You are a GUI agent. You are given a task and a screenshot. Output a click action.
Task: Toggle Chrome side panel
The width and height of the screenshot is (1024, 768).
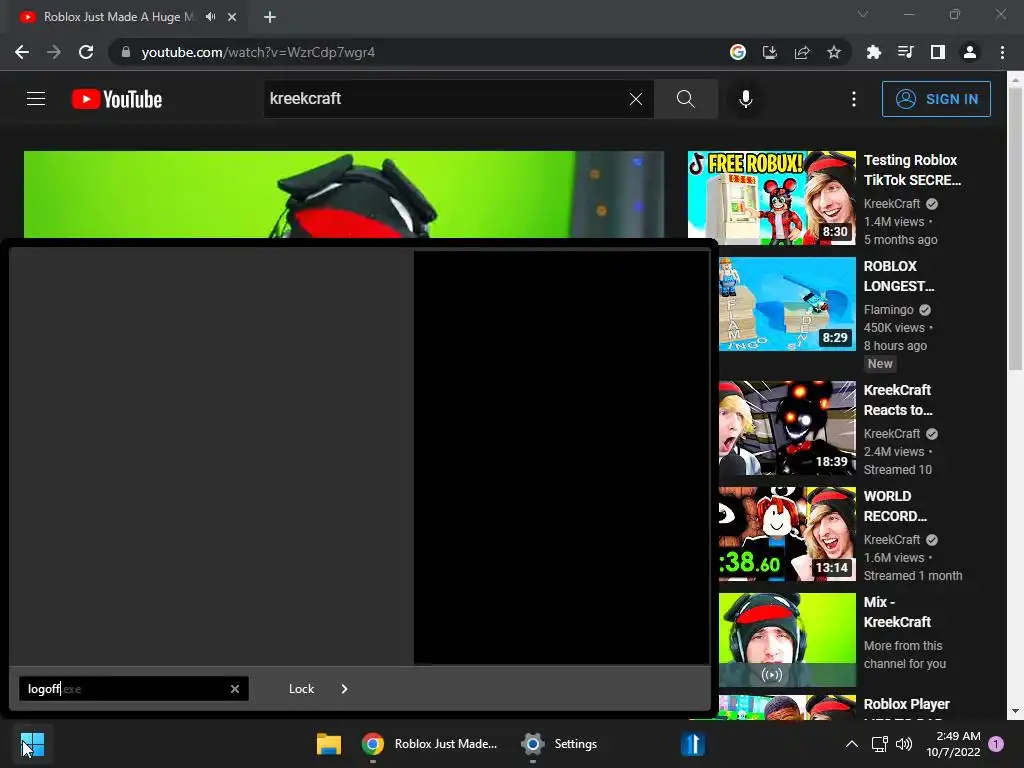click(938, 52)
